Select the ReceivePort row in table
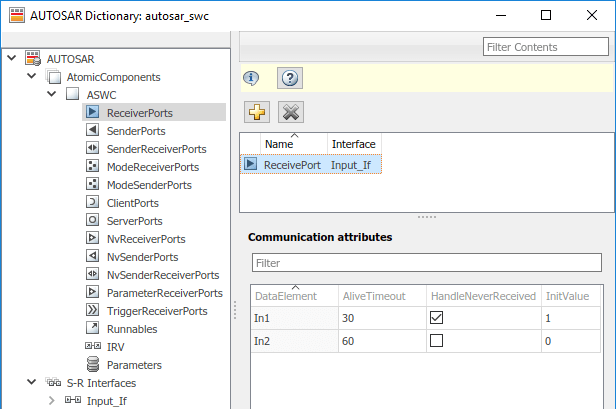The width and height of the screenshot is (616, 409). coord(292,164)
